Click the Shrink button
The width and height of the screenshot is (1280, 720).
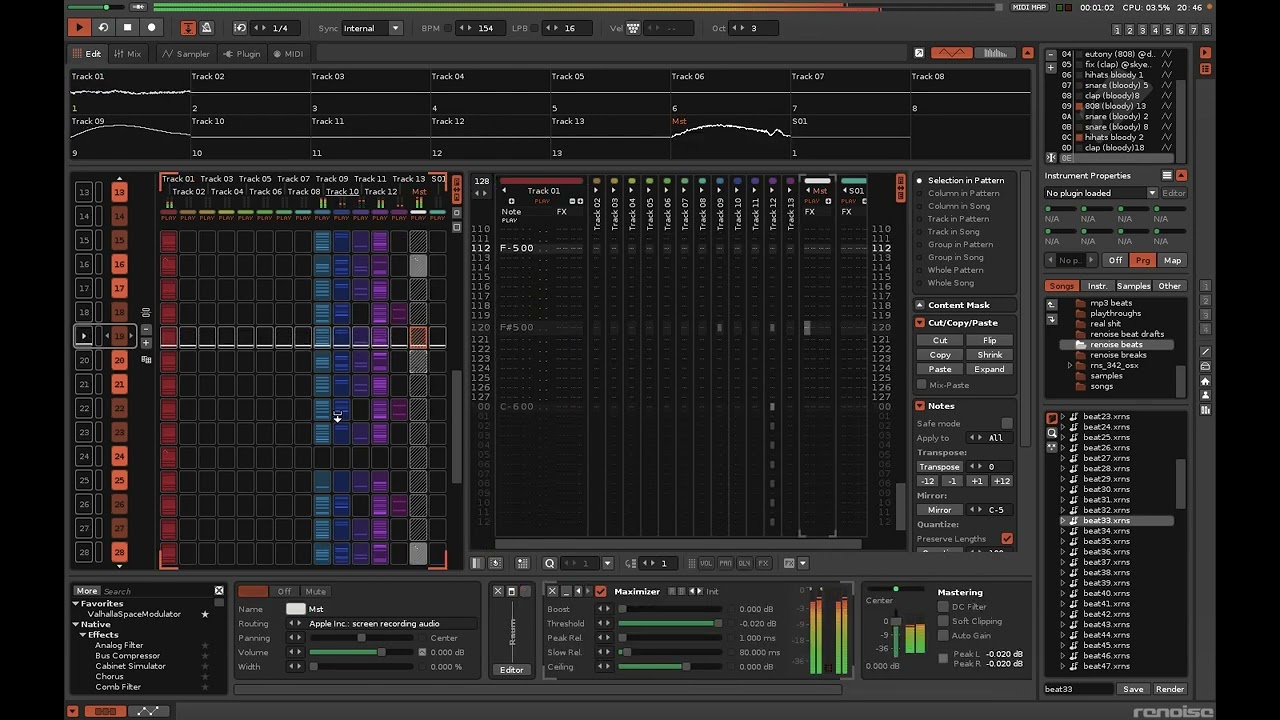click(989, 355)
